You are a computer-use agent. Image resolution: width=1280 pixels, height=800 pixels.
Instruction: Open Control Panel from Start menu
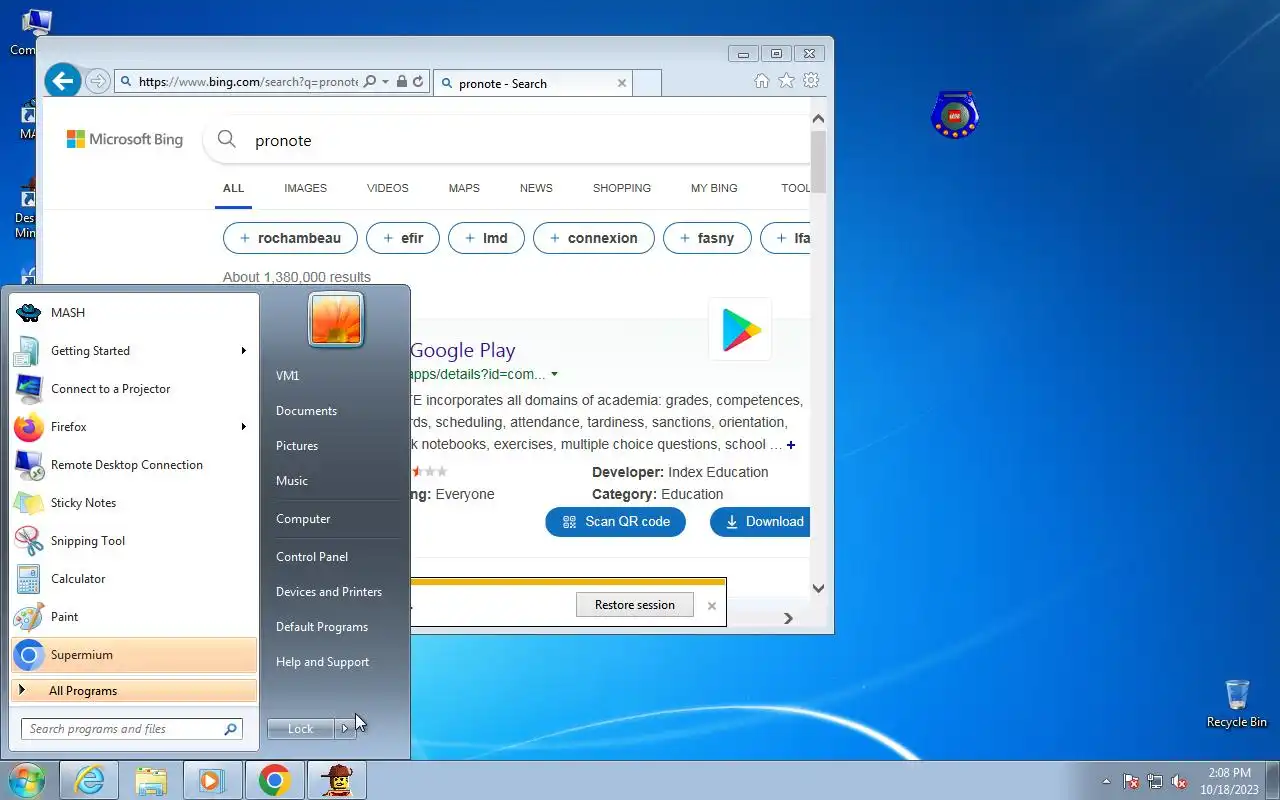coord(312,557)
